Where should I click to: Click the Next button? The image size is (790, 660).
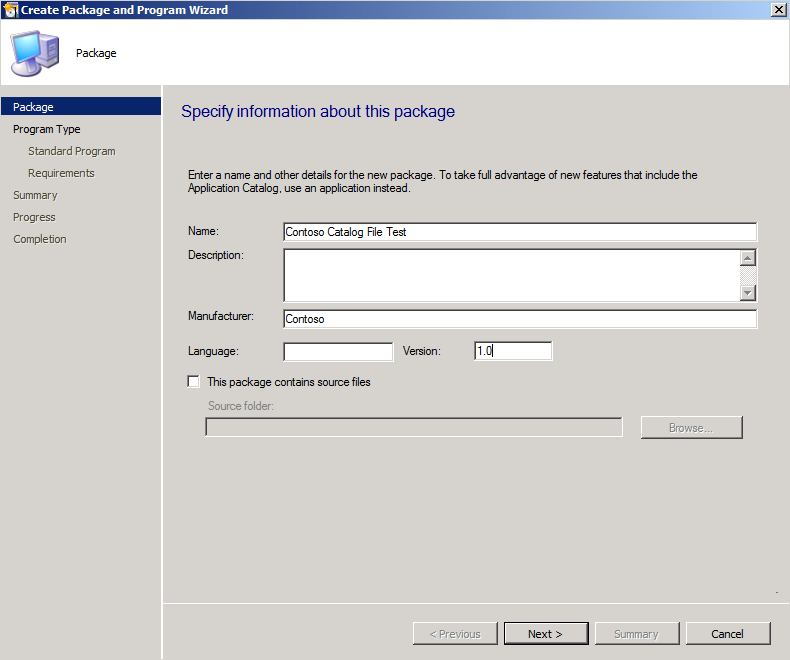pos(545,634)
